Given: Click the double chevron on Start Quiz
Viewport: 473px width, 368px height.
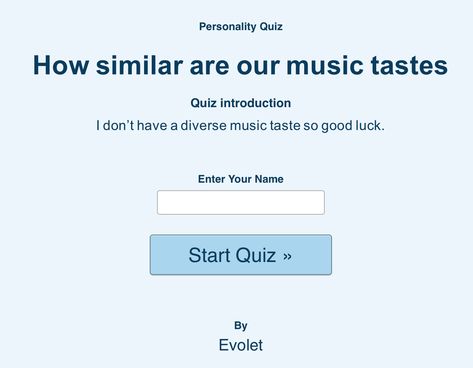Looking at the screenshot, I should click(287, 256).
